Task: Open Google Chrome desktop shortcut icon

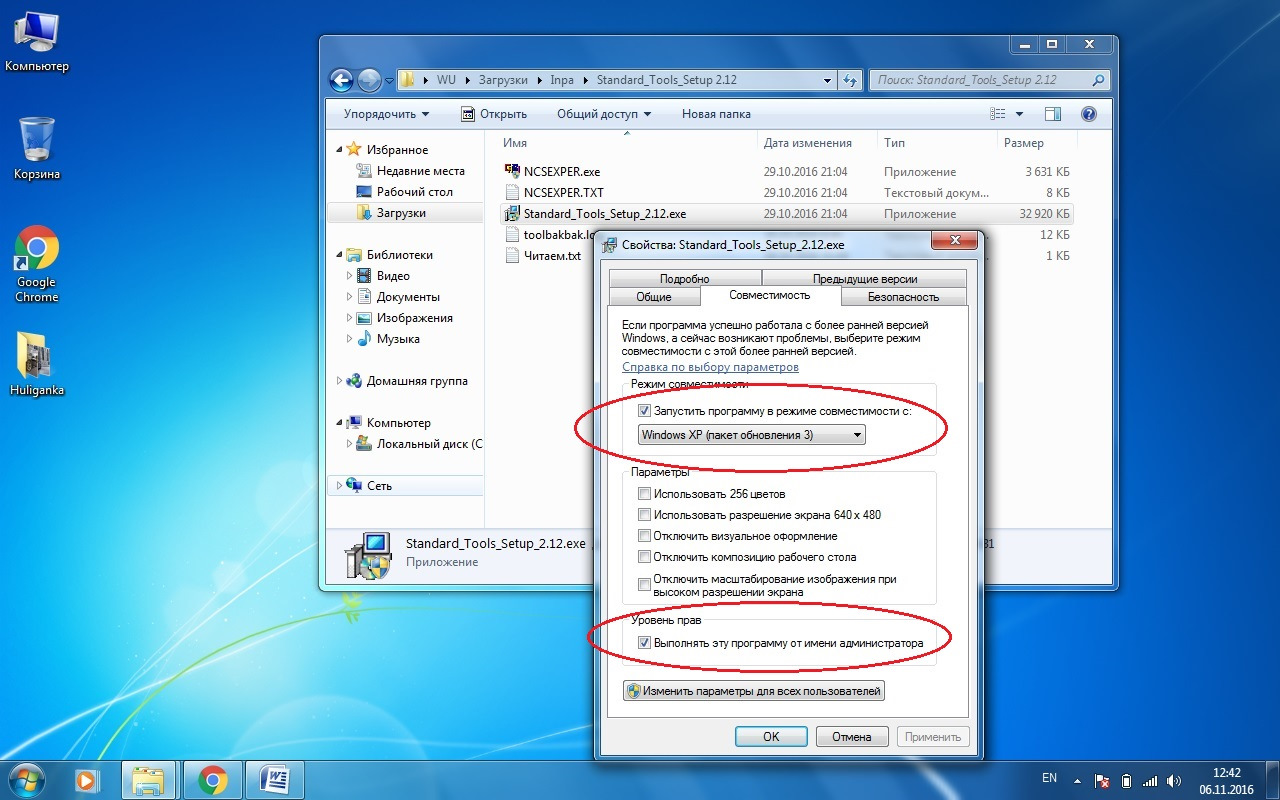Action: click(36, 249)
